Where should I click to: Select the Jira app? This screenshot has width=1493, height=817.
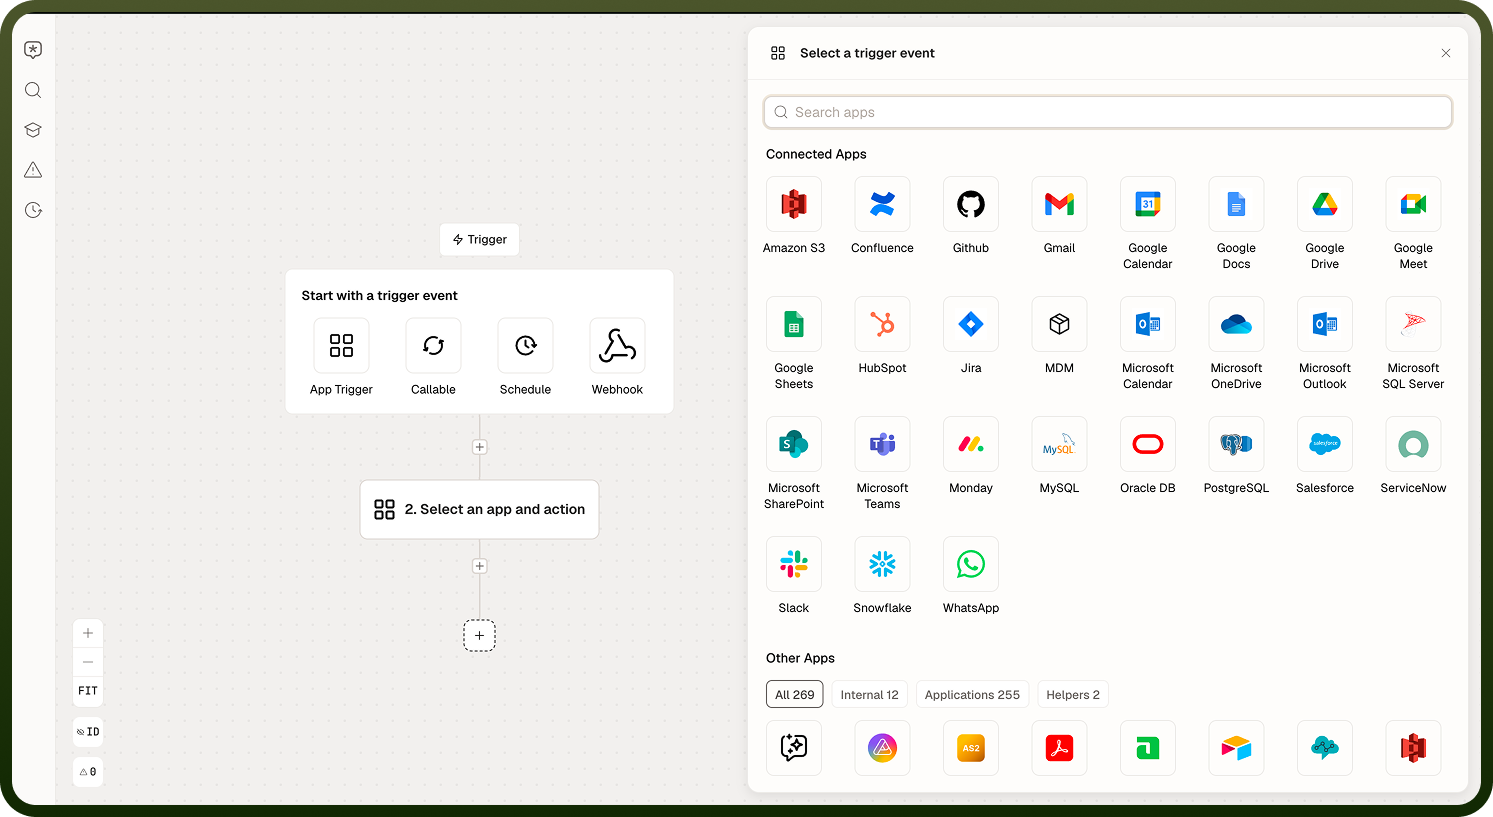click(x=971, y=324)
